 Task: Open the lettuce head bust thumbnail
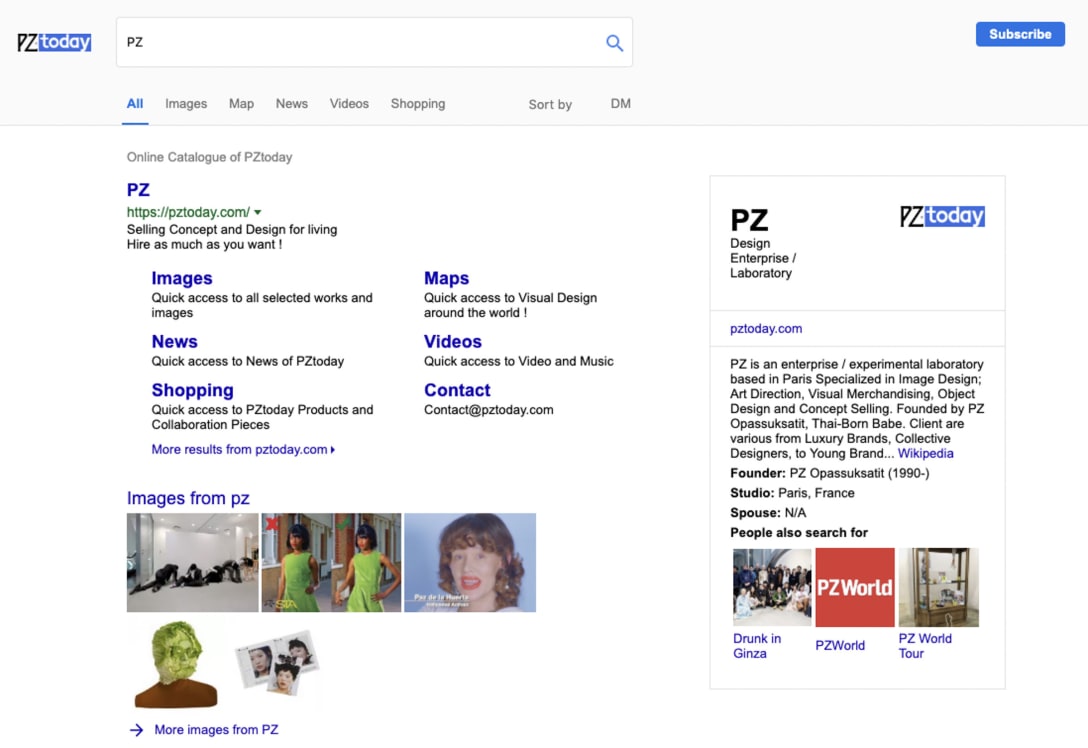(176, 664)
